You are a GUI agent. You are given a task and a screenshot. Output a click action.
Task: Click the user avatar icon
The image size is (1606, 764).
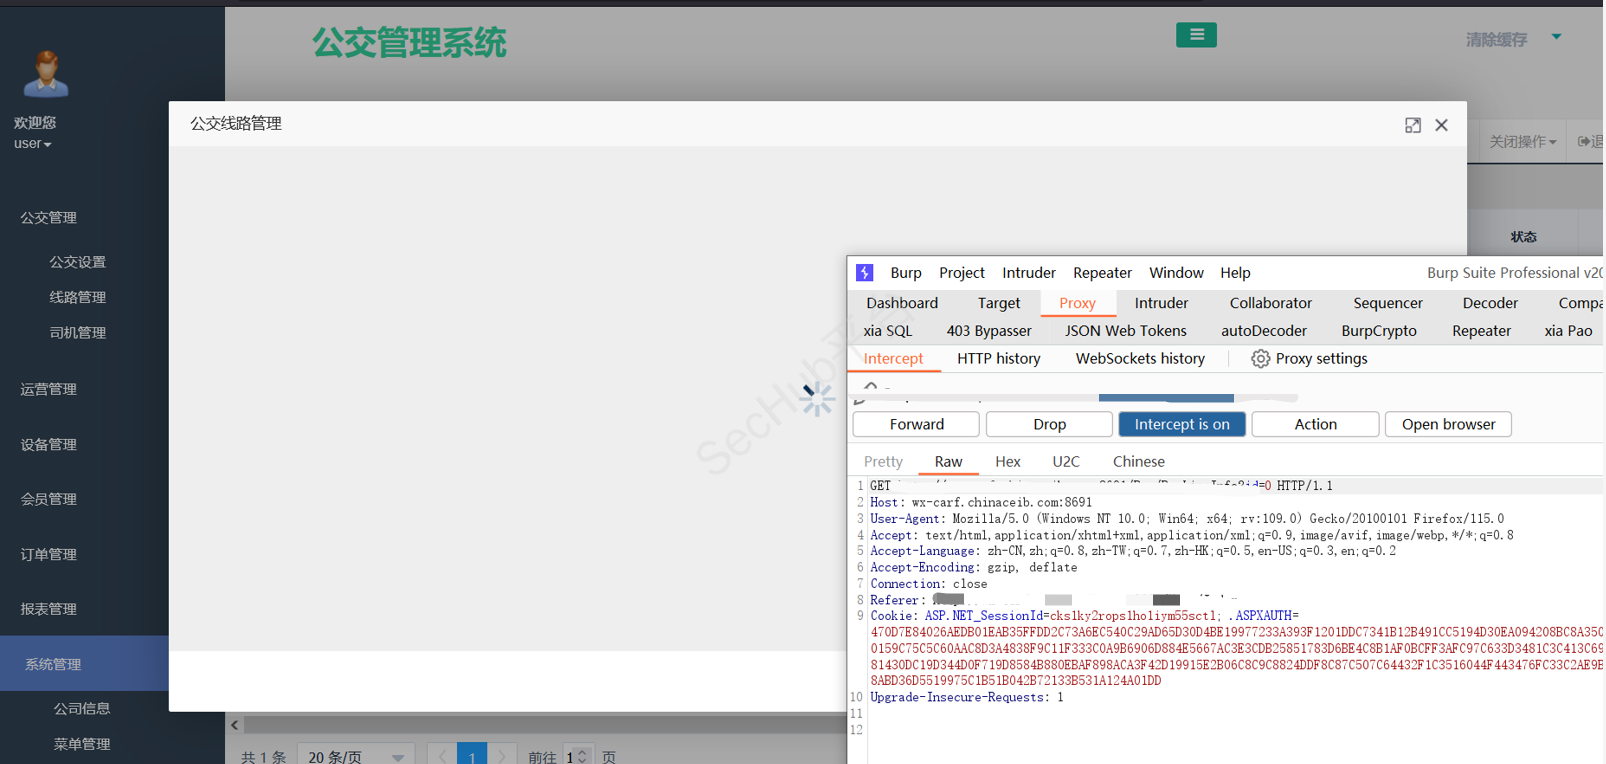click(x=46, y=74)
